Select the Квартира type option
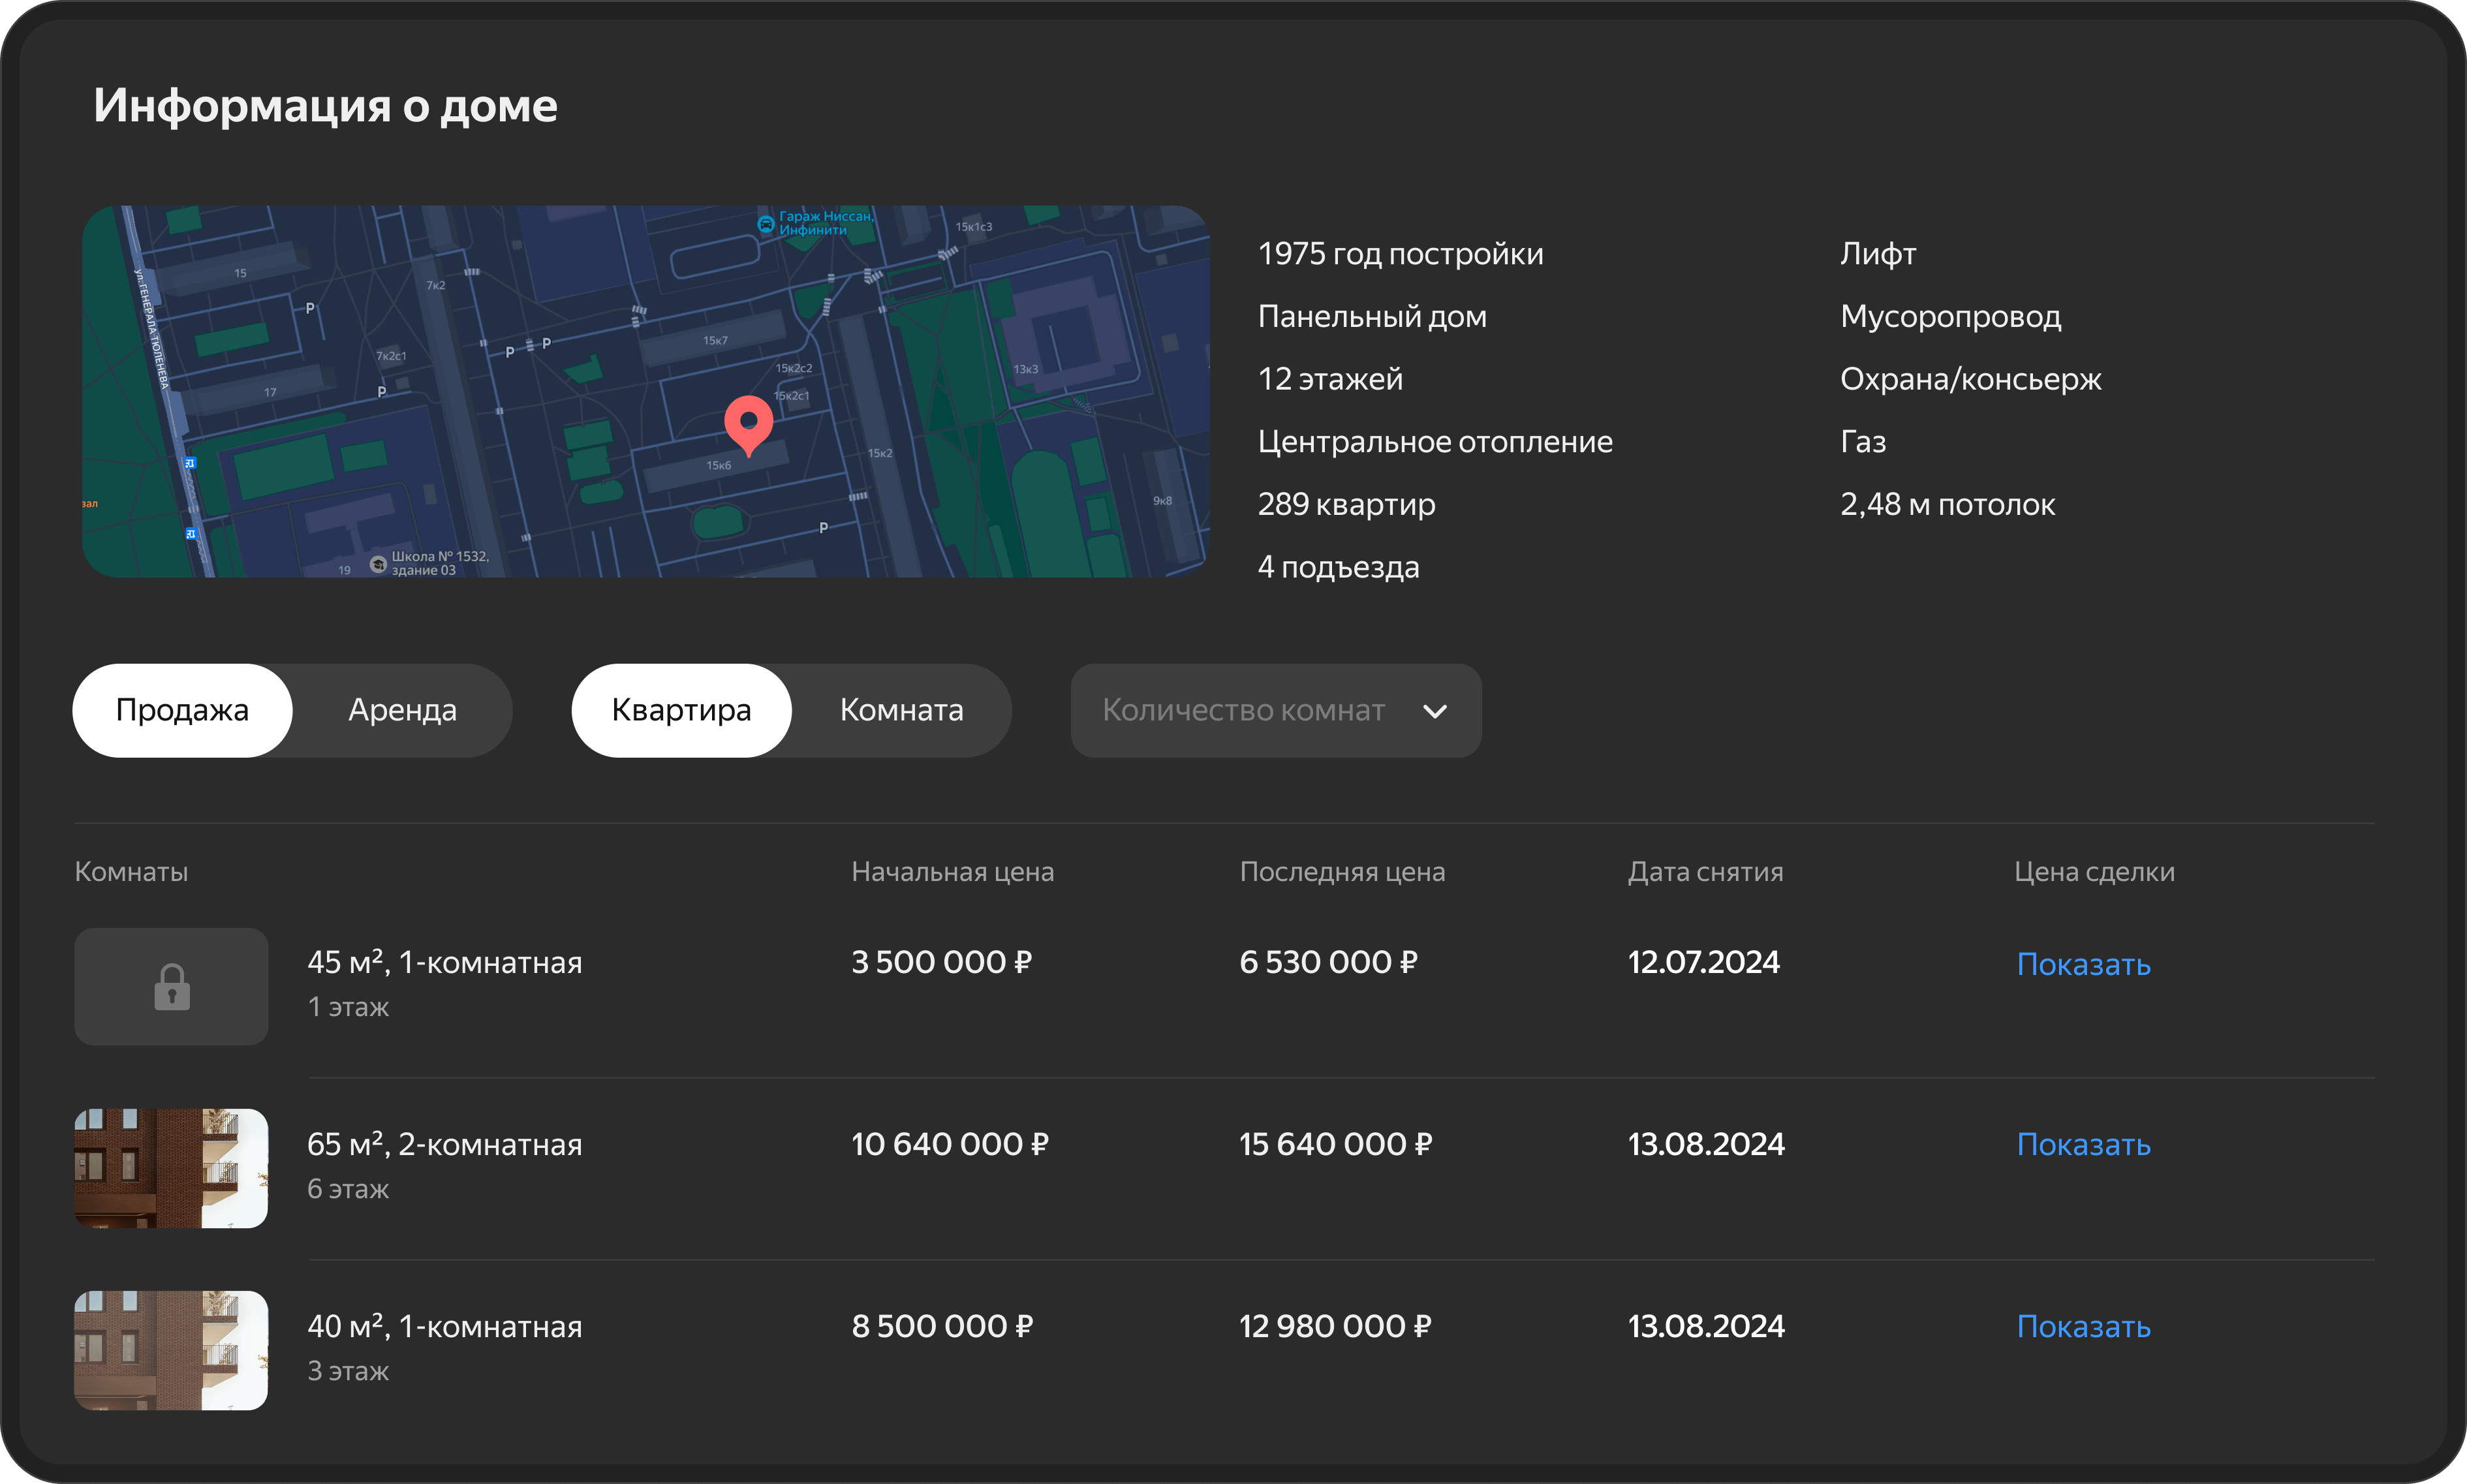Screen dimensions: 2467x1484 point(681,710)
